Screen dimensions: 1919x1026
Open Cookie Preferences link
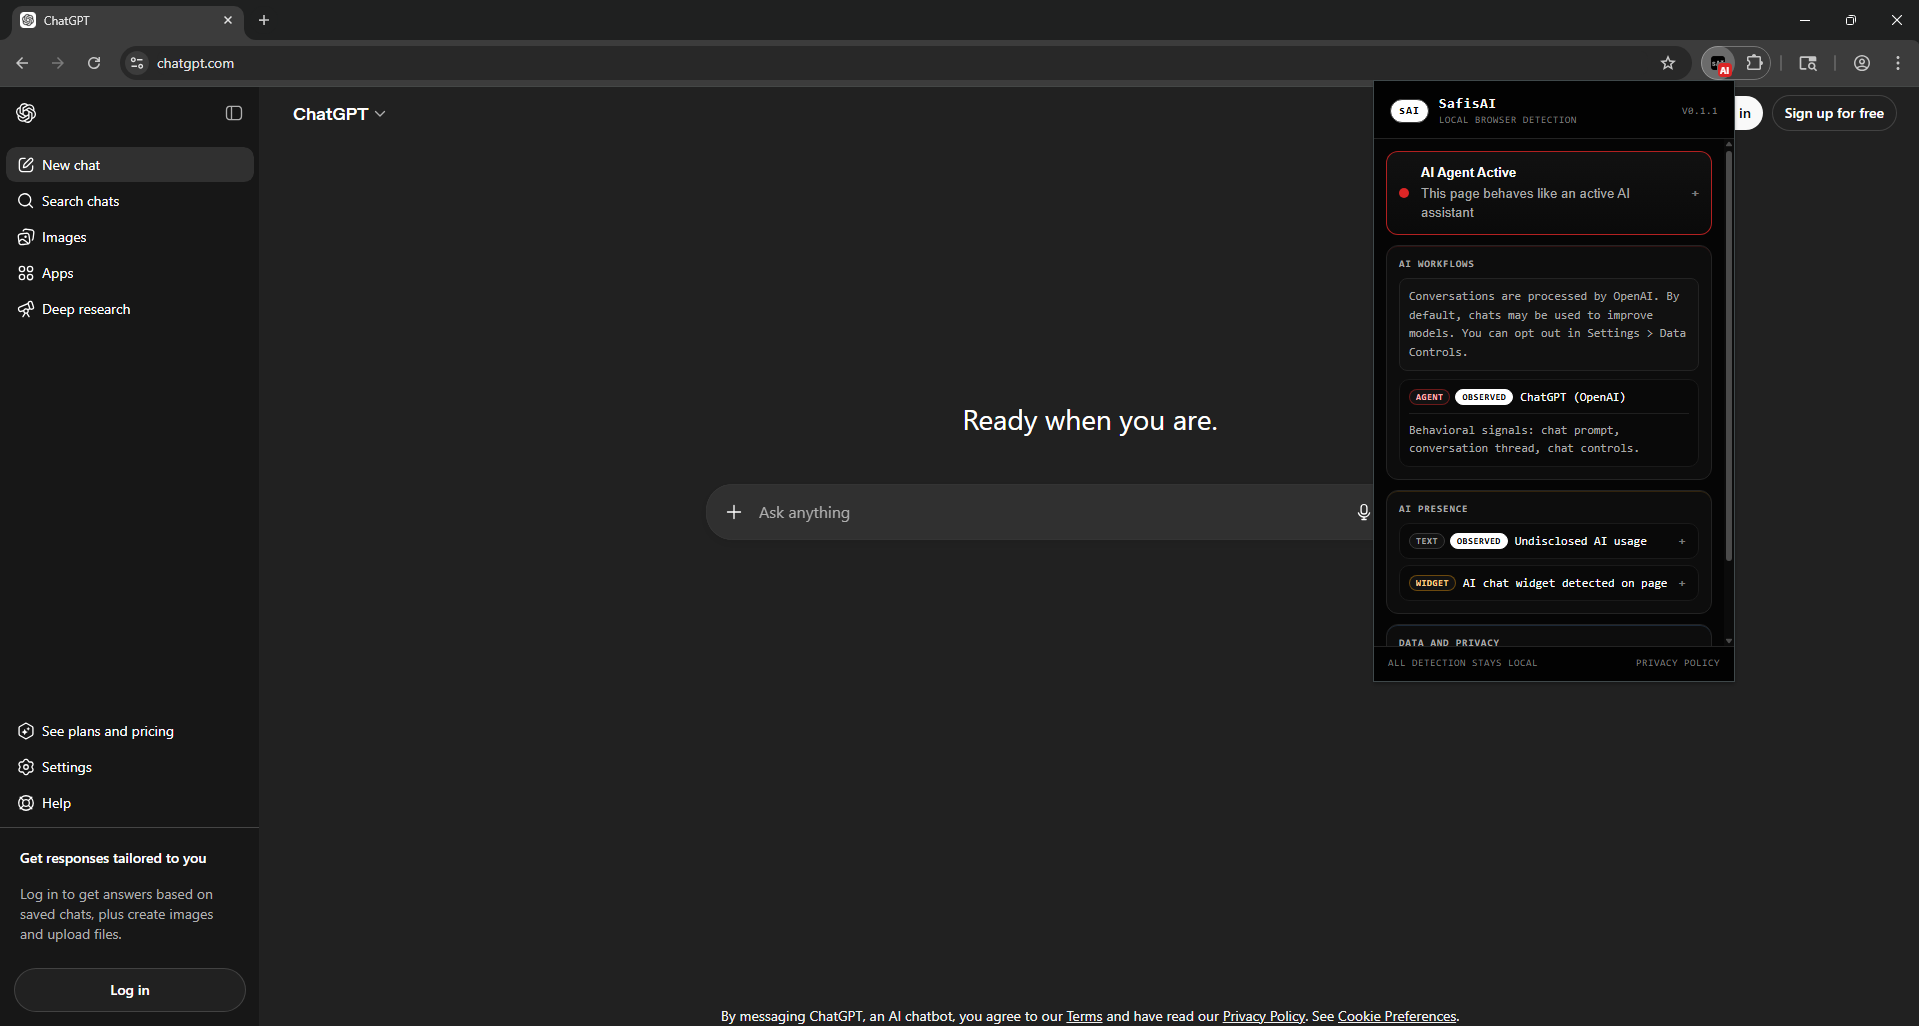1397,1016
